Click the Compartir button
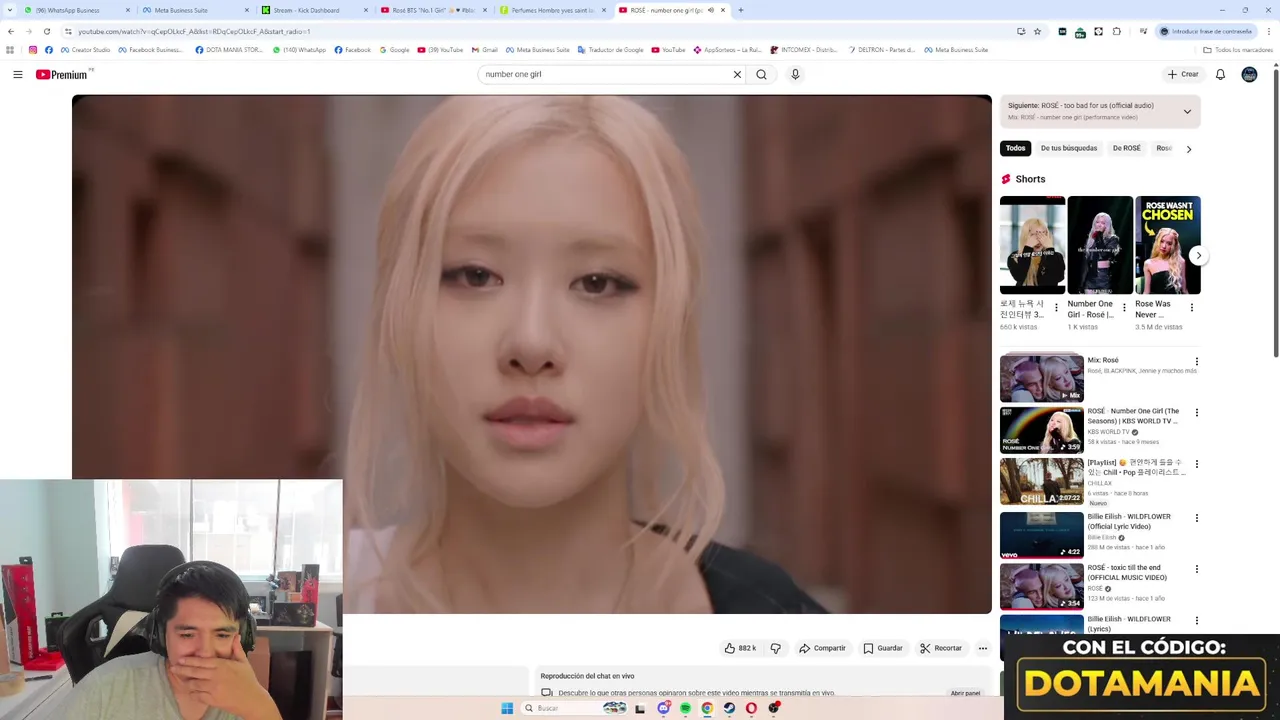Viewport: 1280px width, 720px height. 822,648
